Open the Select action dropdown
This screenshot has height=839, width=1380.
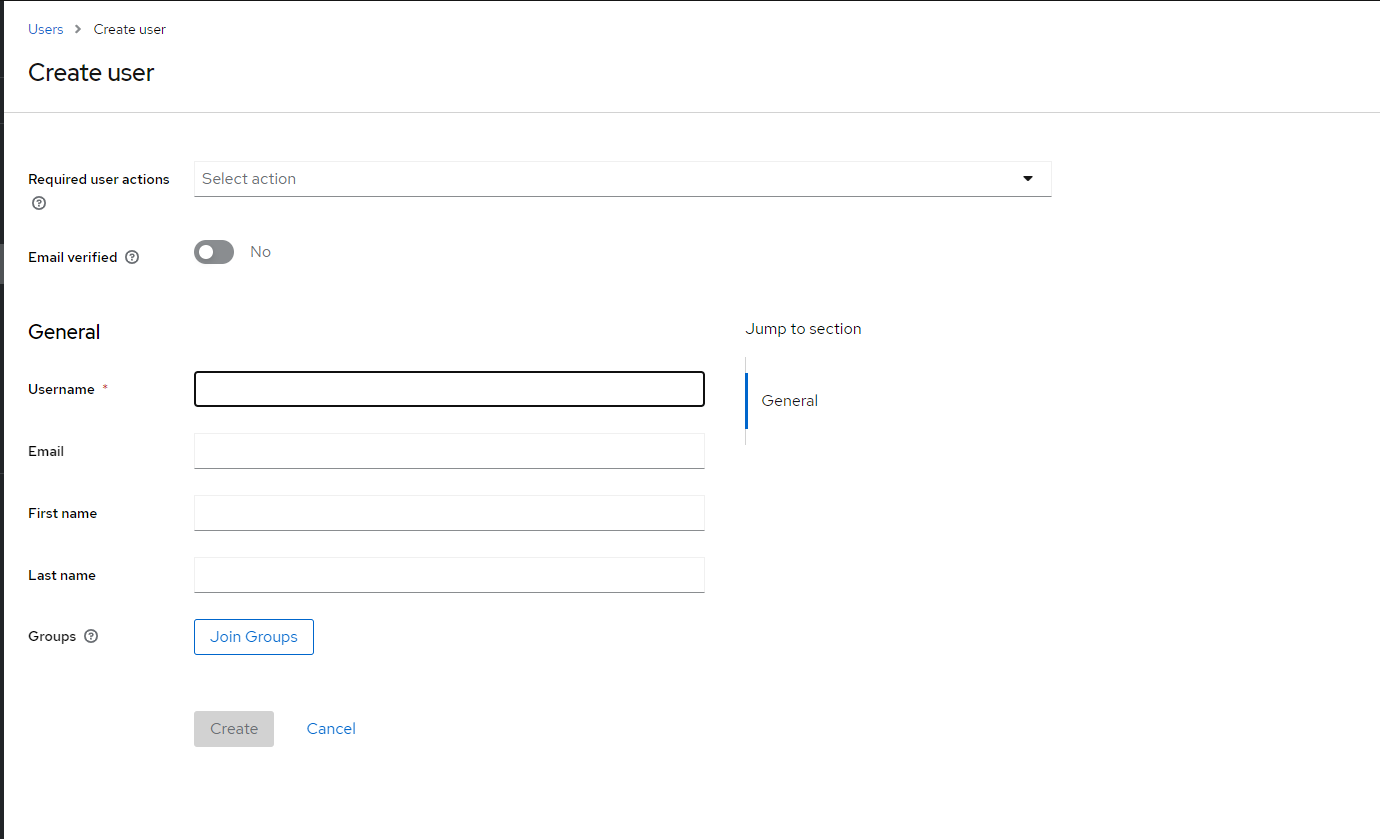pos(622,179)
